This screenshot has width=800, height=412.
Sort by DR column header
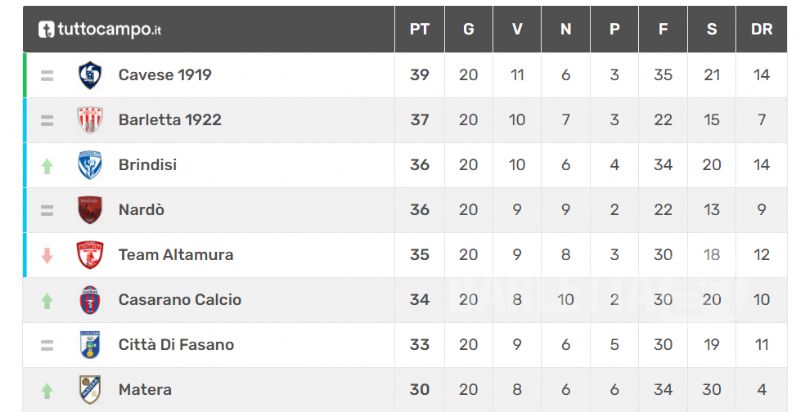(761, 29)
